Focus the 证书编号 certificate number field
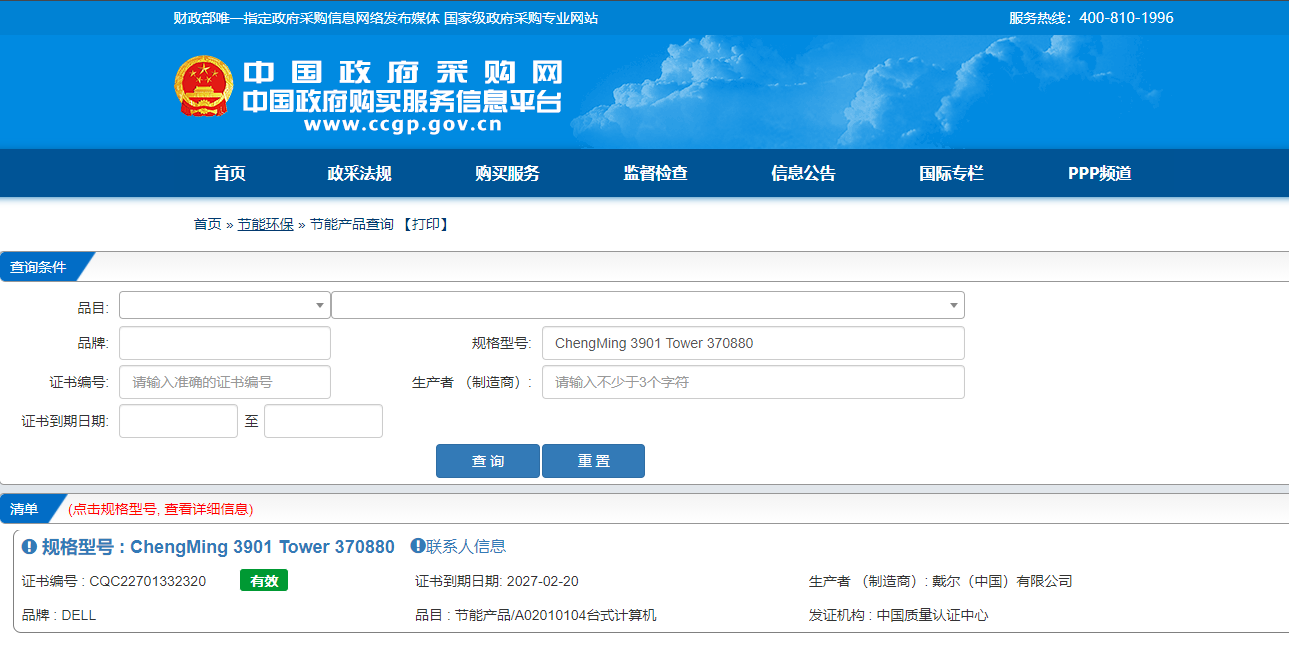1289x647 pixels. click(x=225, y=382)
